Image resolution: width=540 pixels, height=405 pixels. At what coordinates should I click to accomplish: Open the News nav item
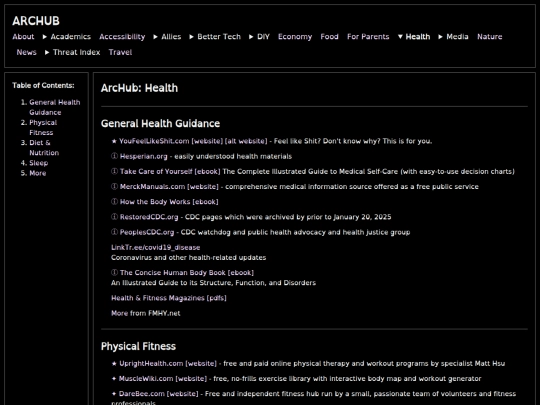click(27, 52)
